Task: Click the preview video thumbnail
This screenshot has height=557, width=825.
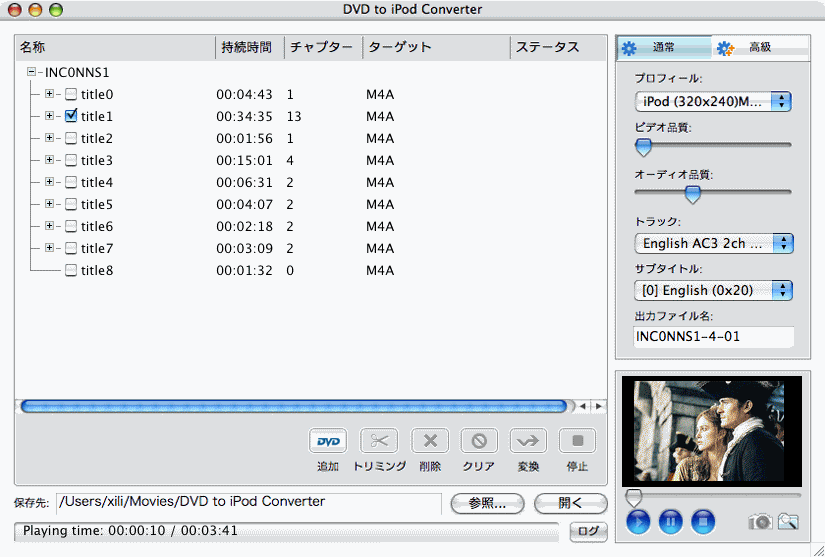Action: click(x=712, y=431)
